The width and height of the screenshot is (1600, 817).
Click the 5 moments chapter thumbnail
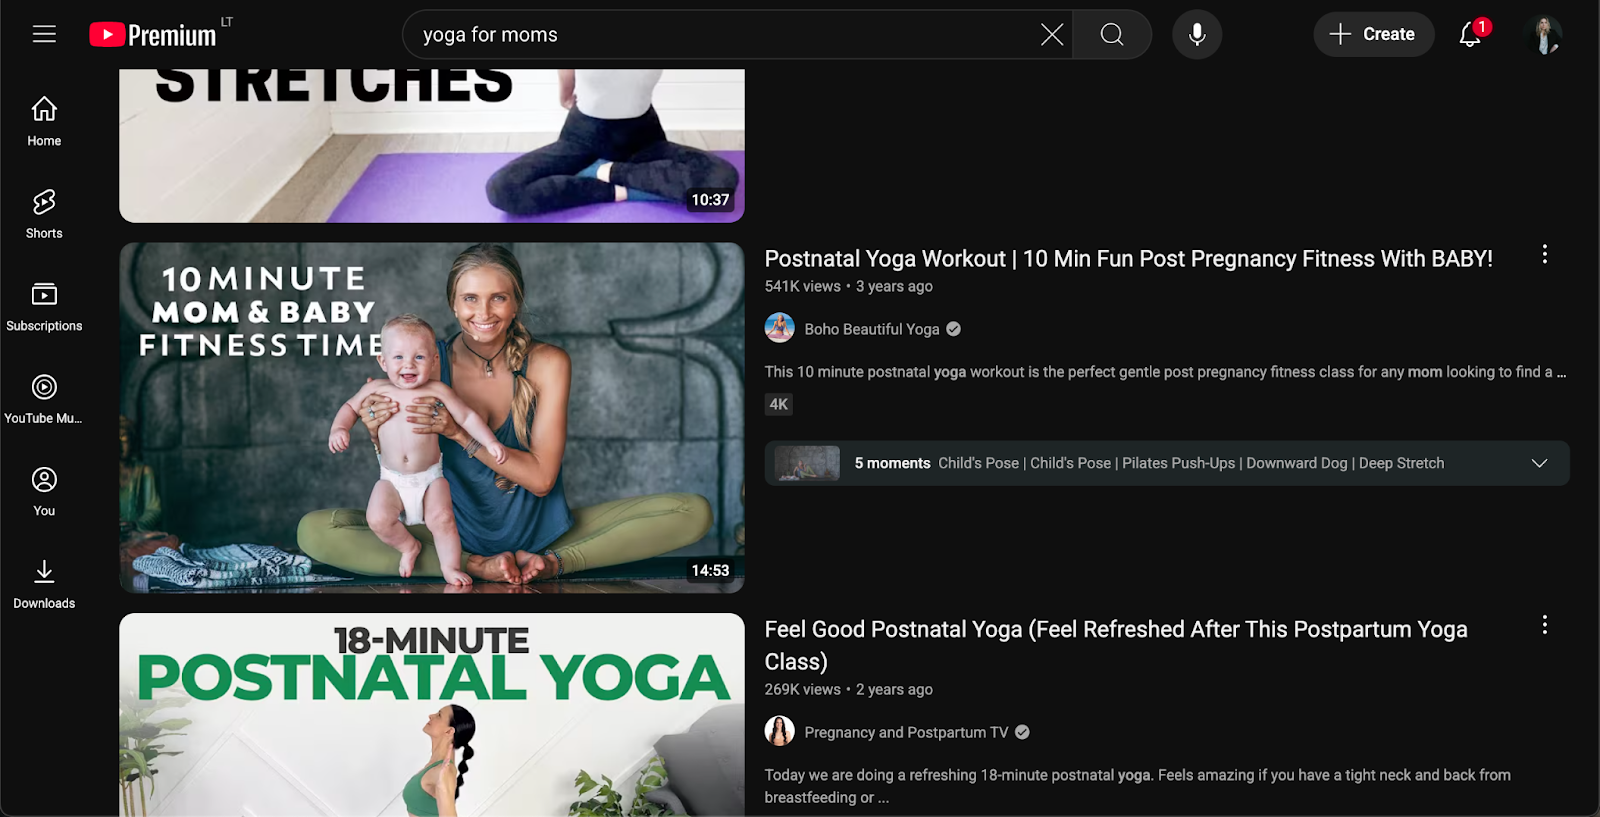(x=807, y=464)
